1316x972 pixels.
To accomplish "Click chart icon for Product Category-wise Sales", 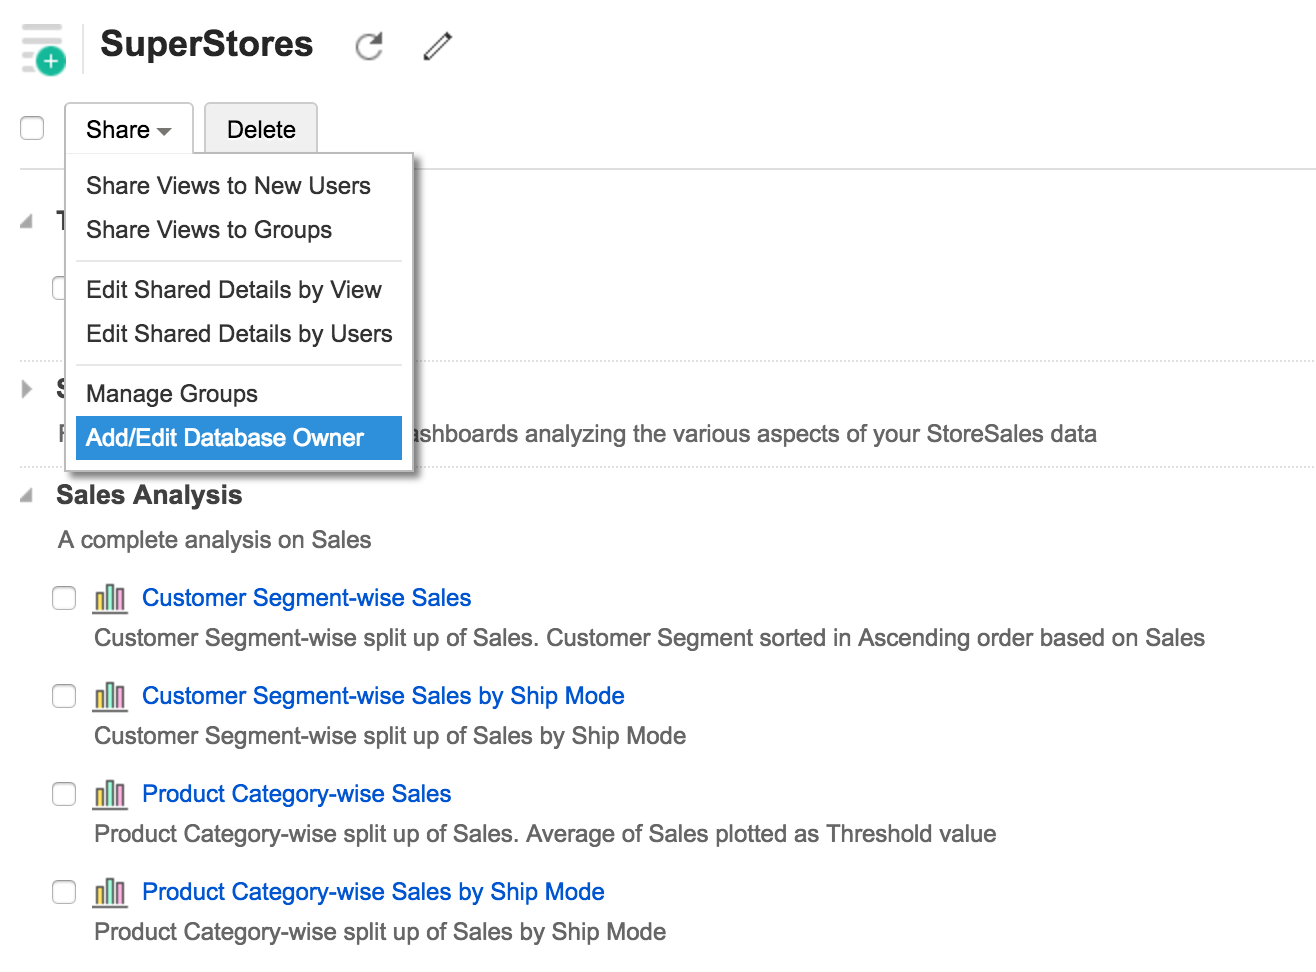I will [x=110, y=794].
